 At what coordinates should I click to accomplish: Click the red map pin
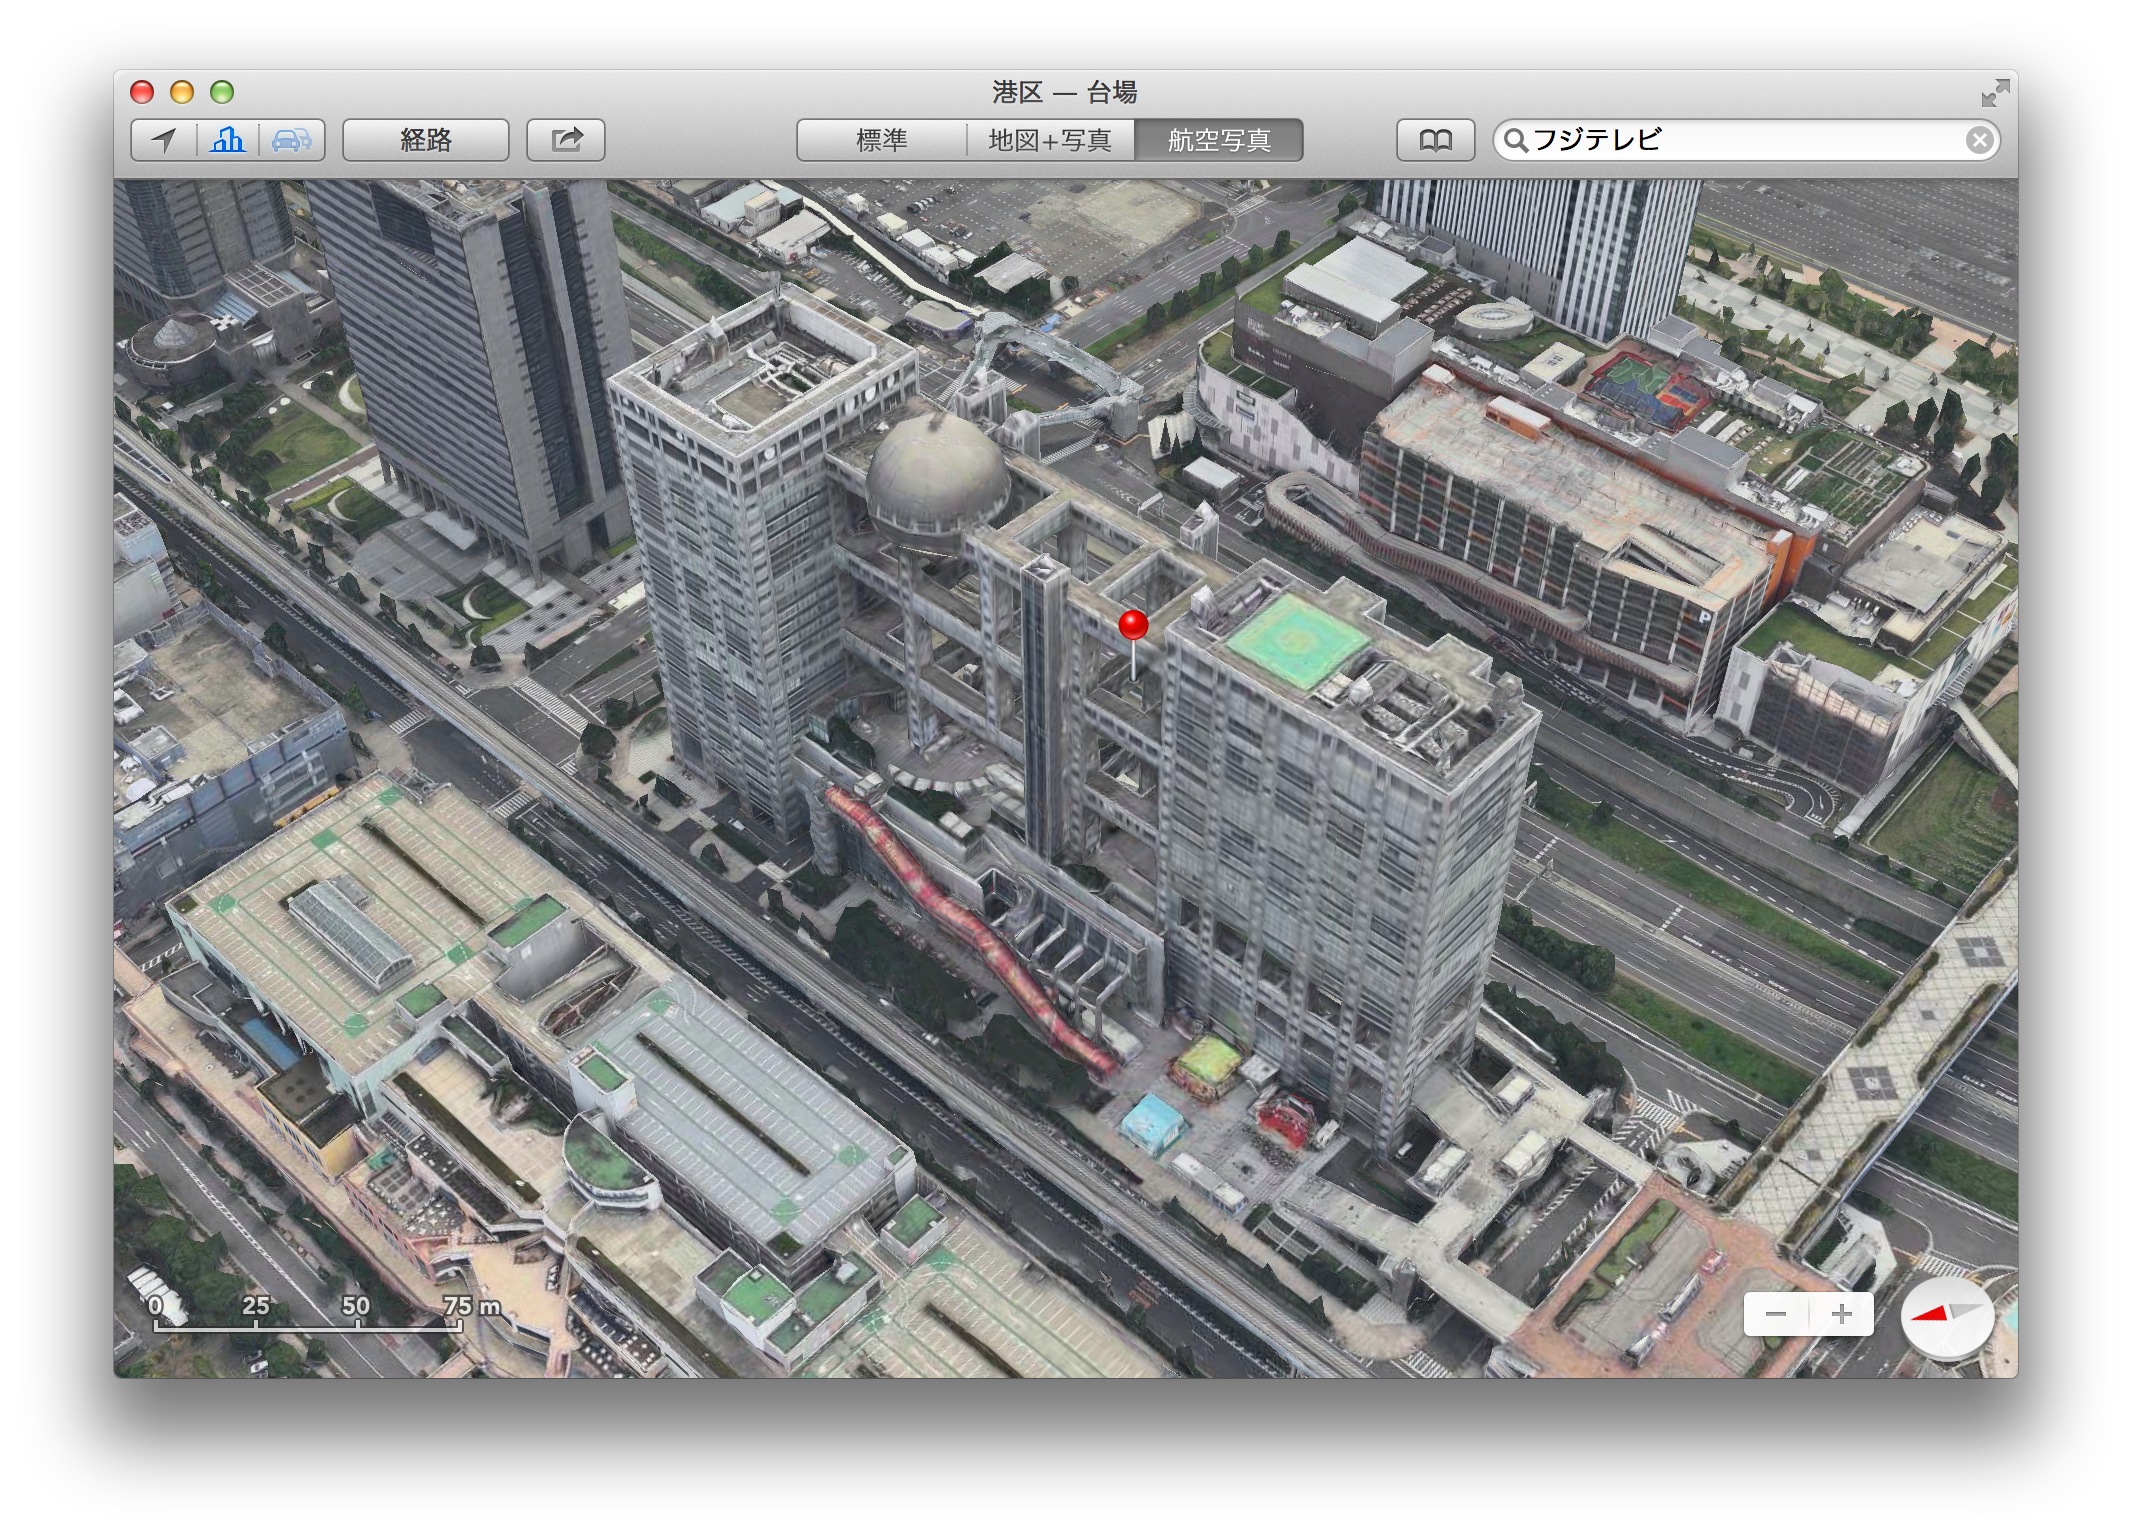pos(1132,626)
